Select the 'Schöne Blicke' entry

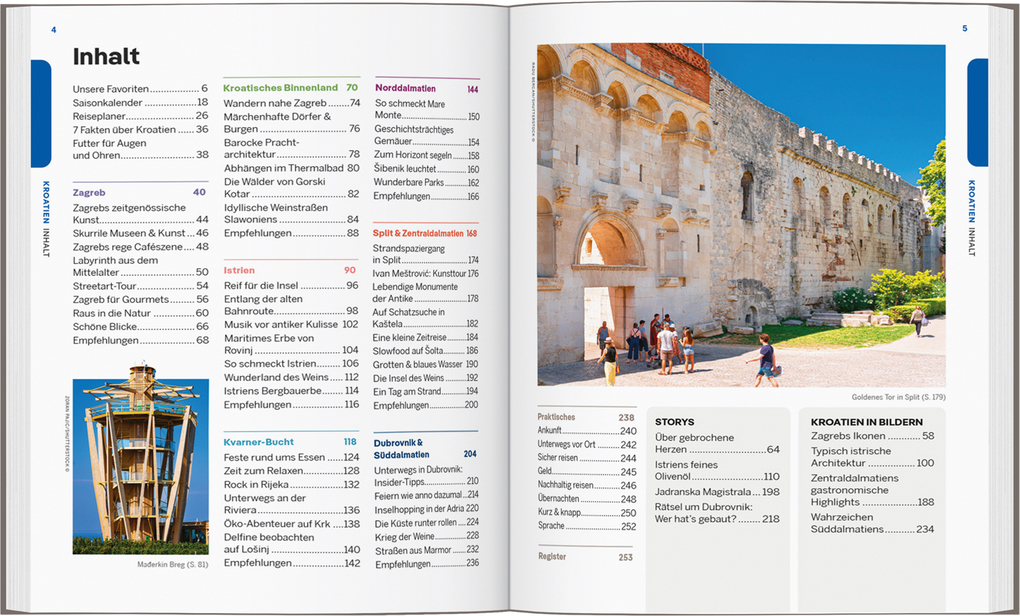[x=141, y=327]
